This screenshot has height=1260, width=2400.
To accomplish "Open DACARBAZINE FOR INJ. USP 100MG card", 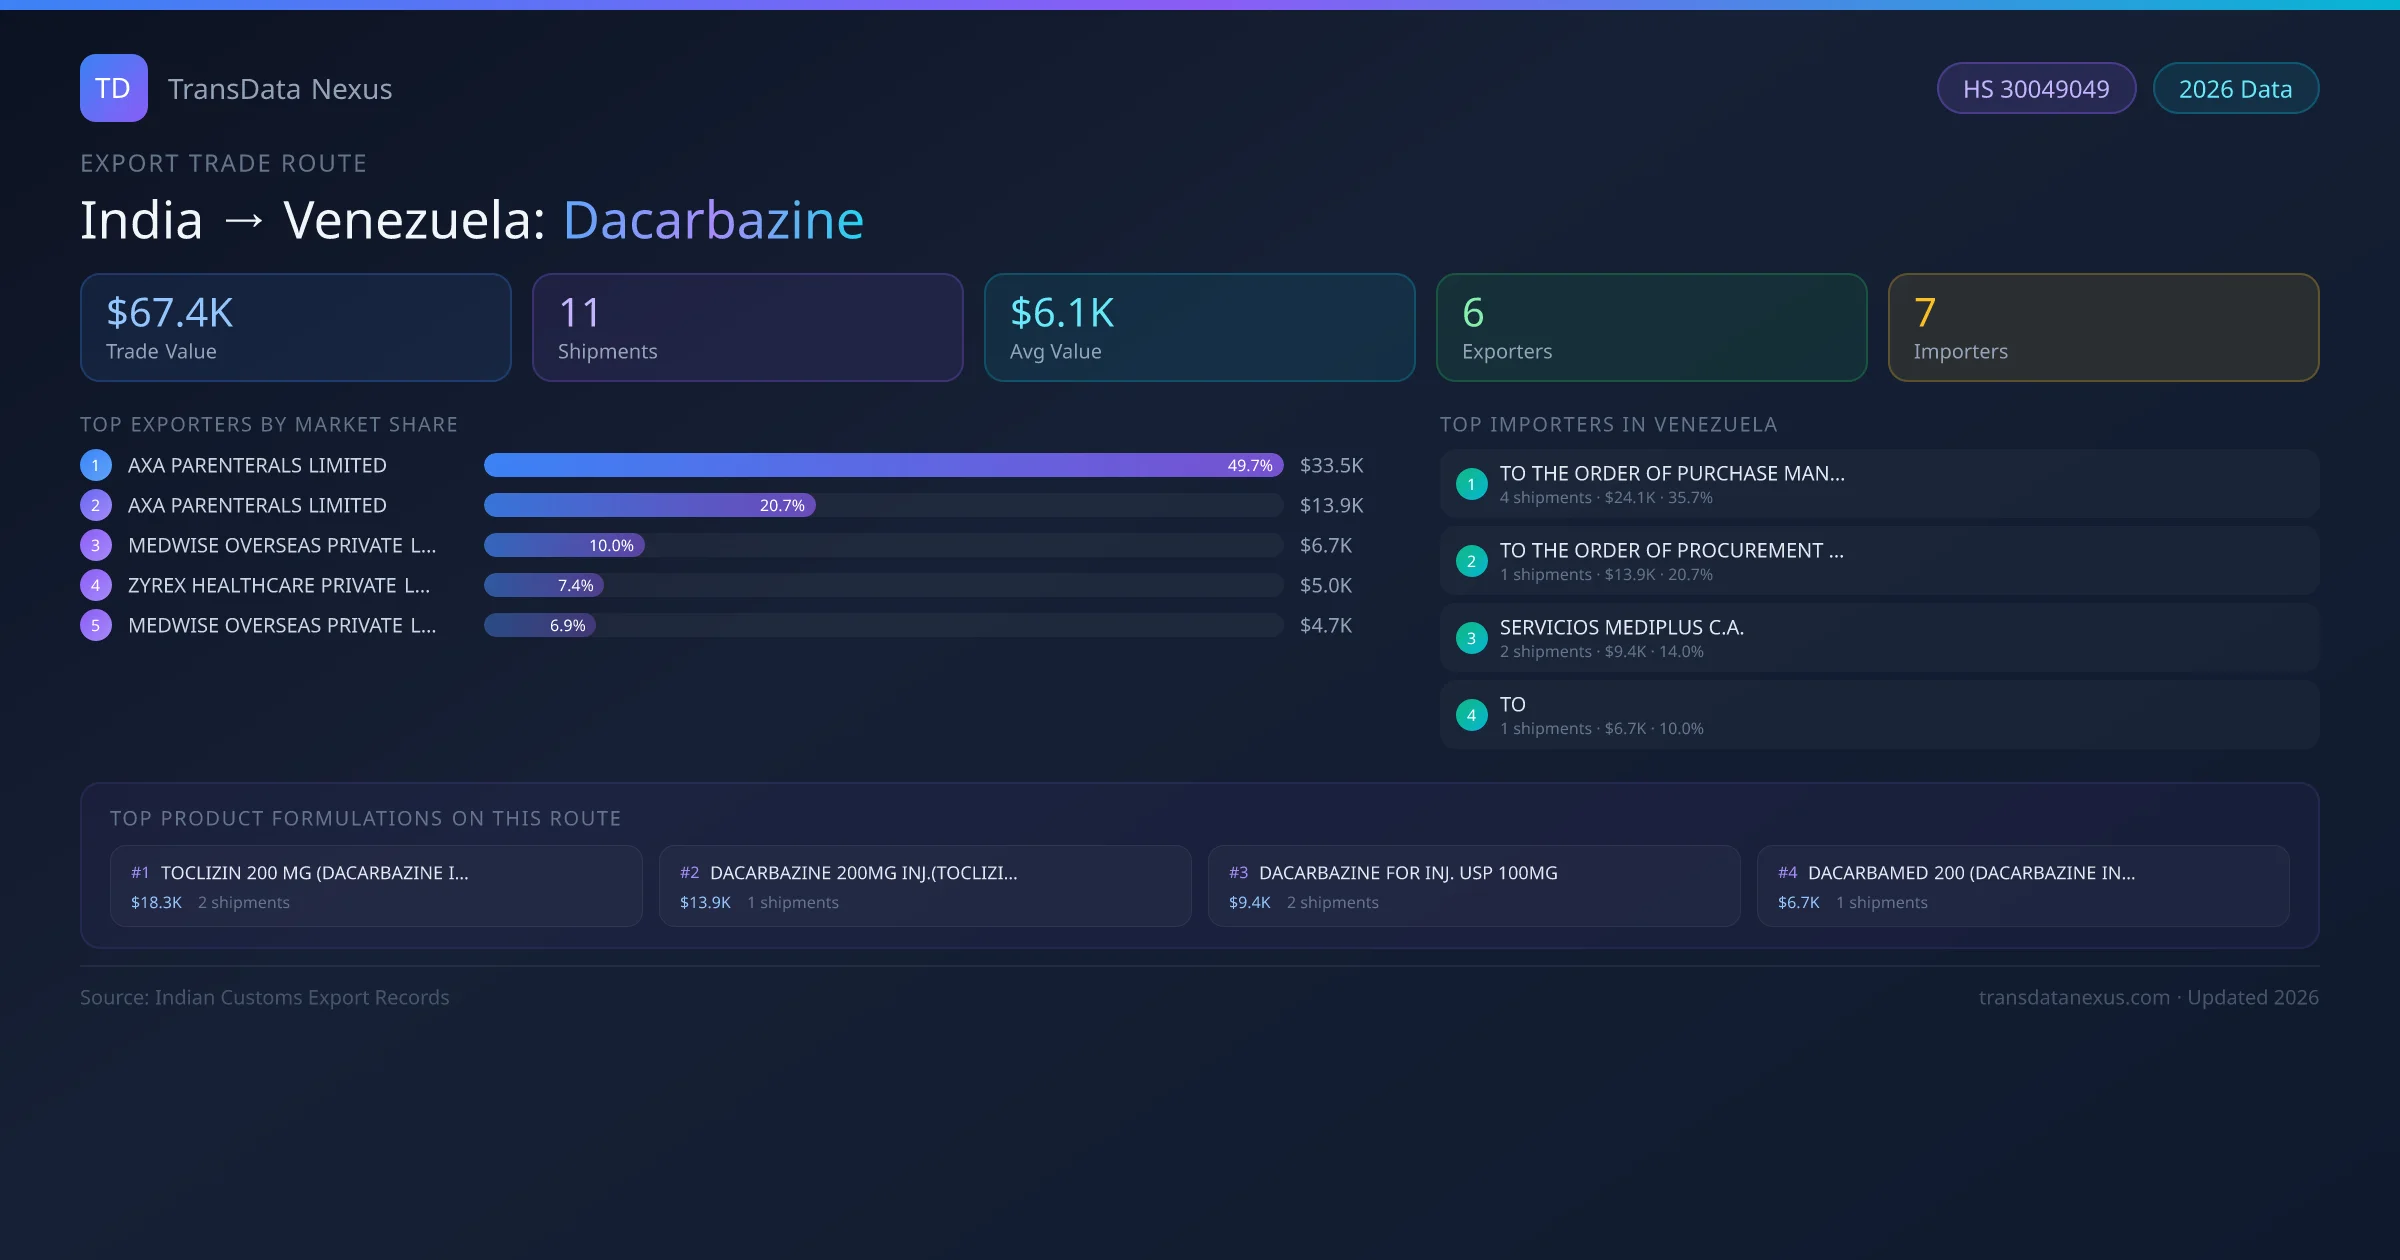I will coord(1474,886).
